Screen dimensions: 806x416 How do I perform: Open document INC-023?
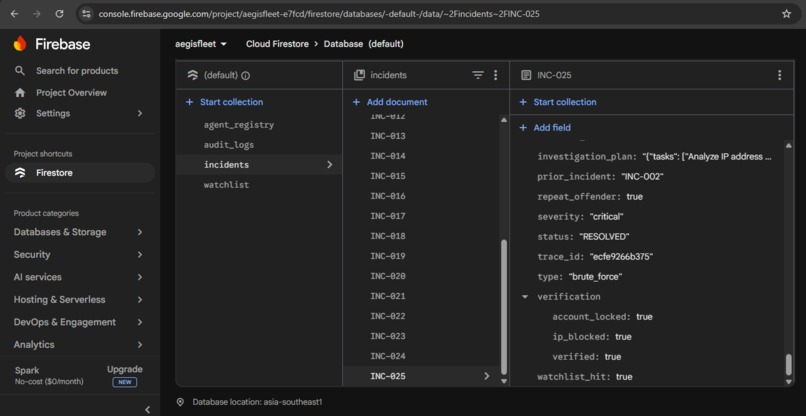coord(388,336)
